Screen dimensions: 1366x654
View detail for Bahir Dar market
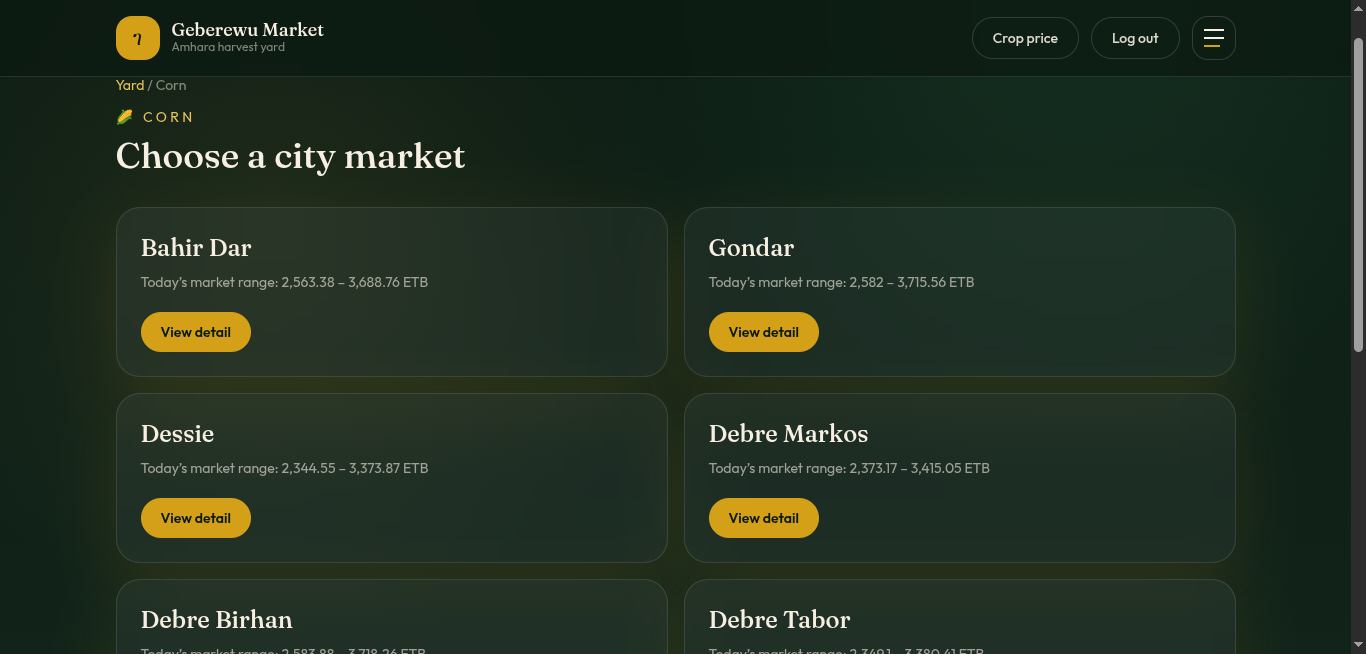click(196, 332)
